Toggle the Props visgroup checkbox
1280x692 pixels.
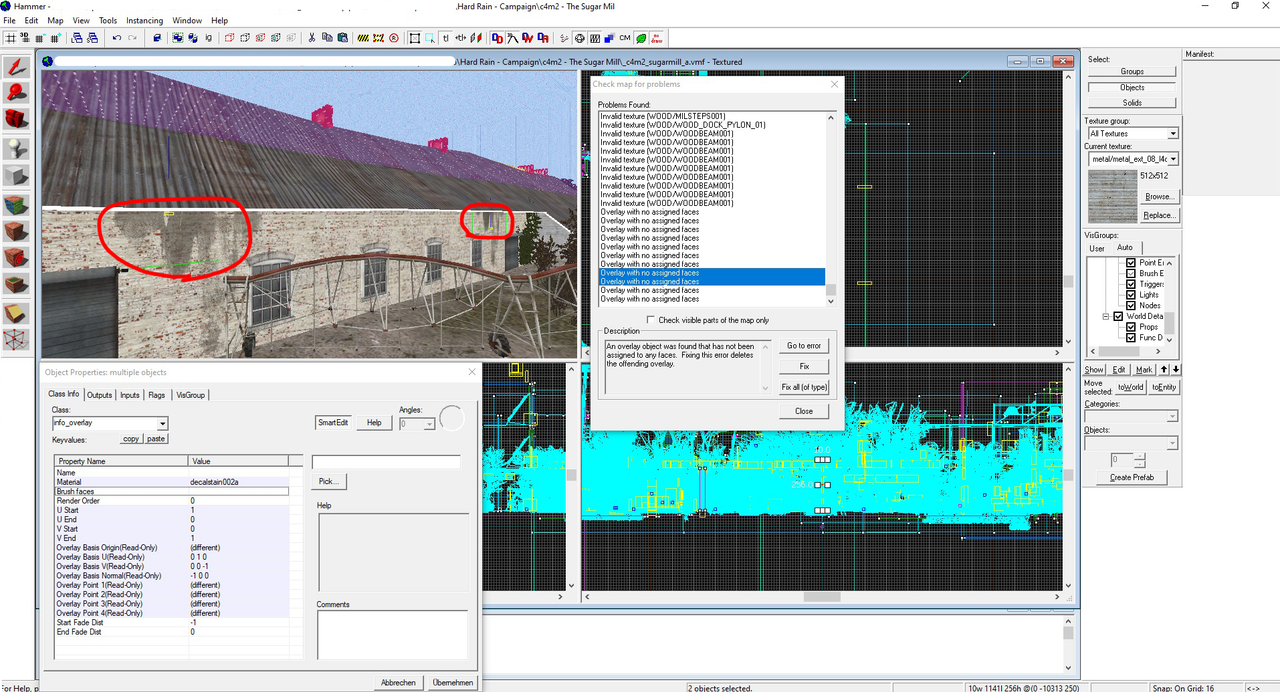coord(1131,326)
